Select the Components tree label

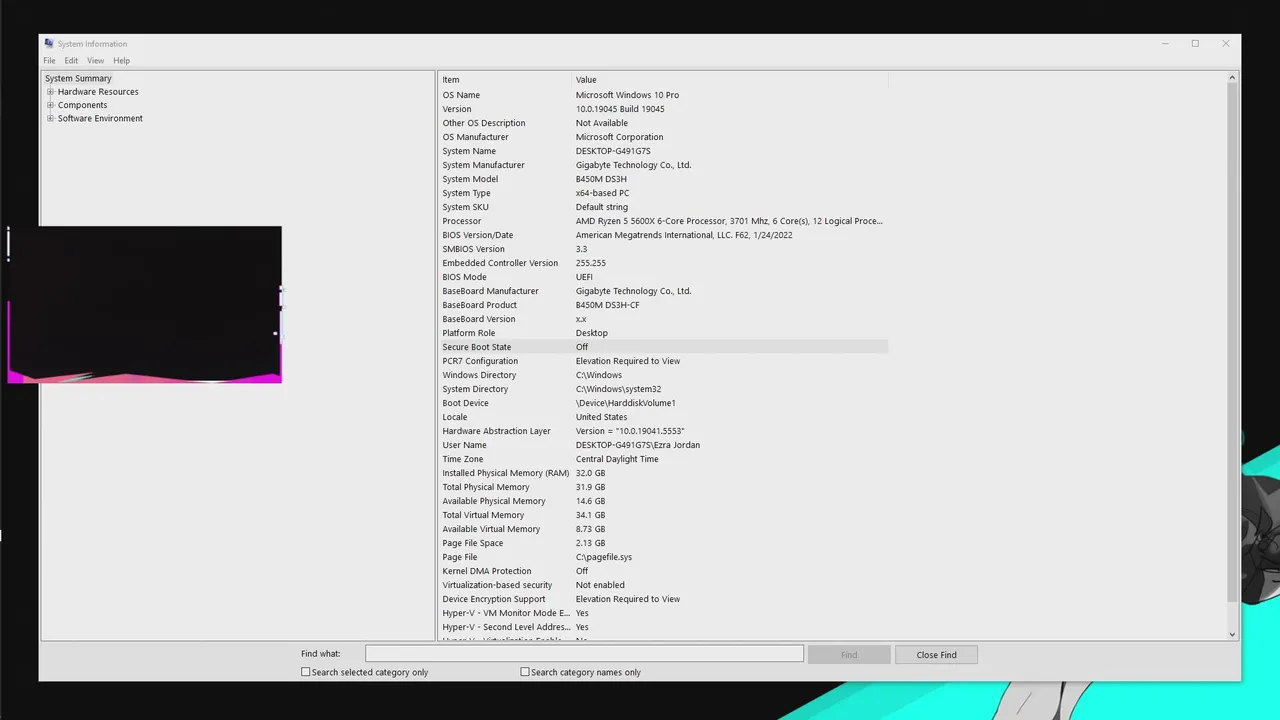coord(82,105)
